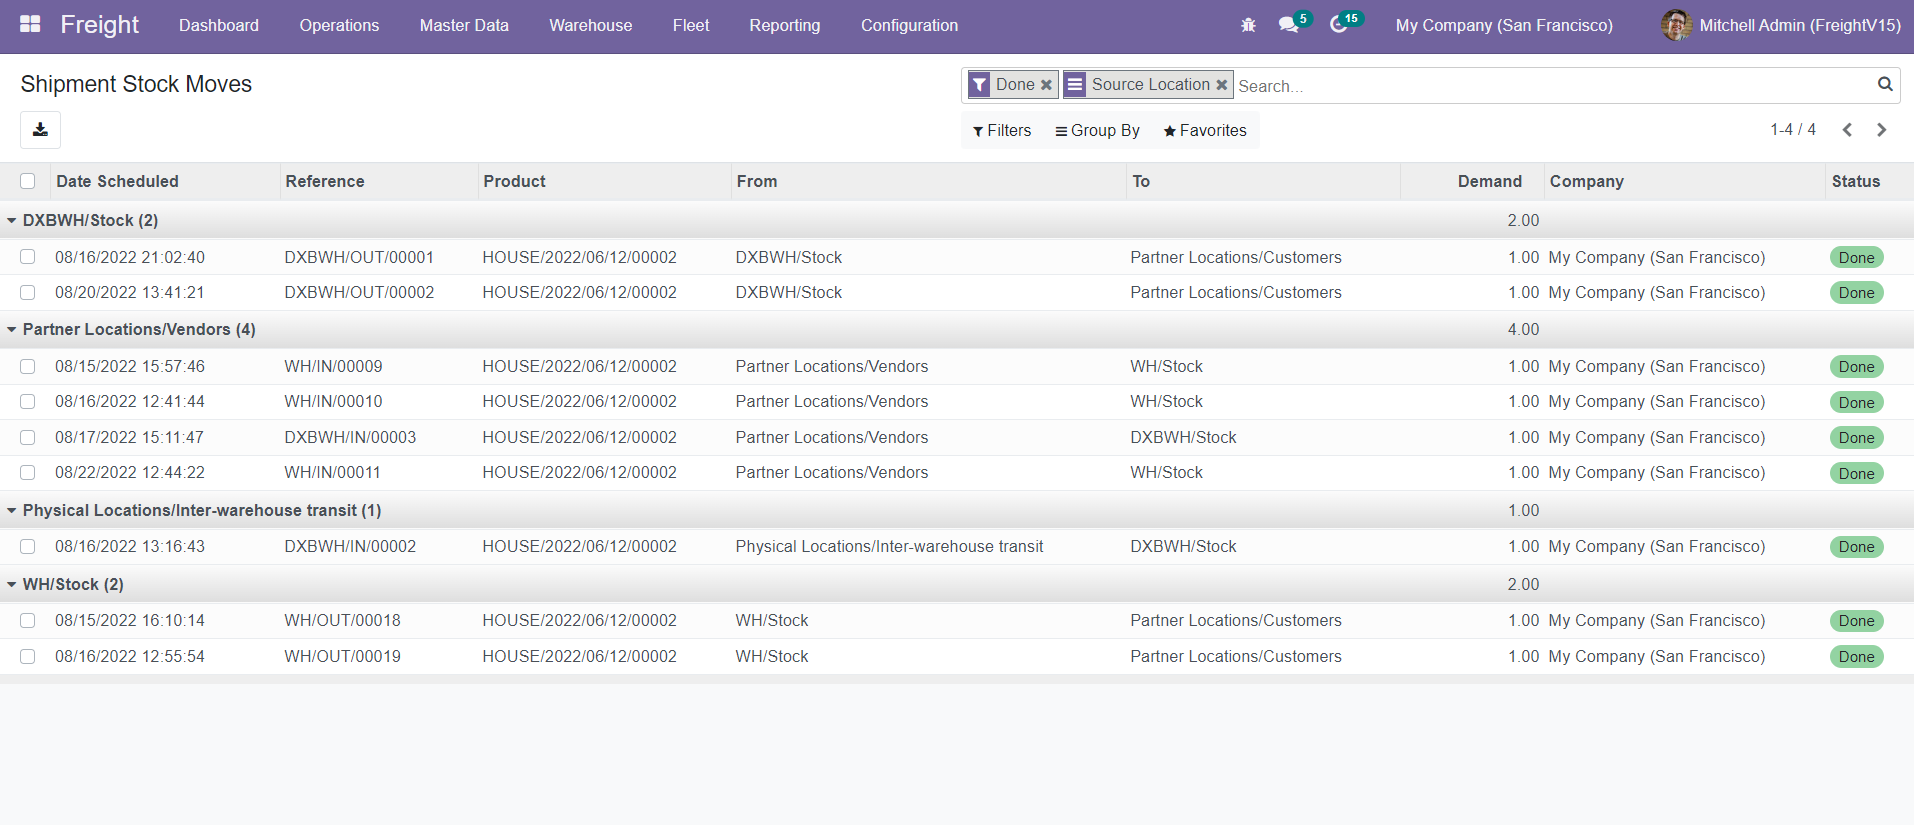Open the Group By dropdown
The height and width of the screenshot is (825, 1914).
[x=1097, y=131]
